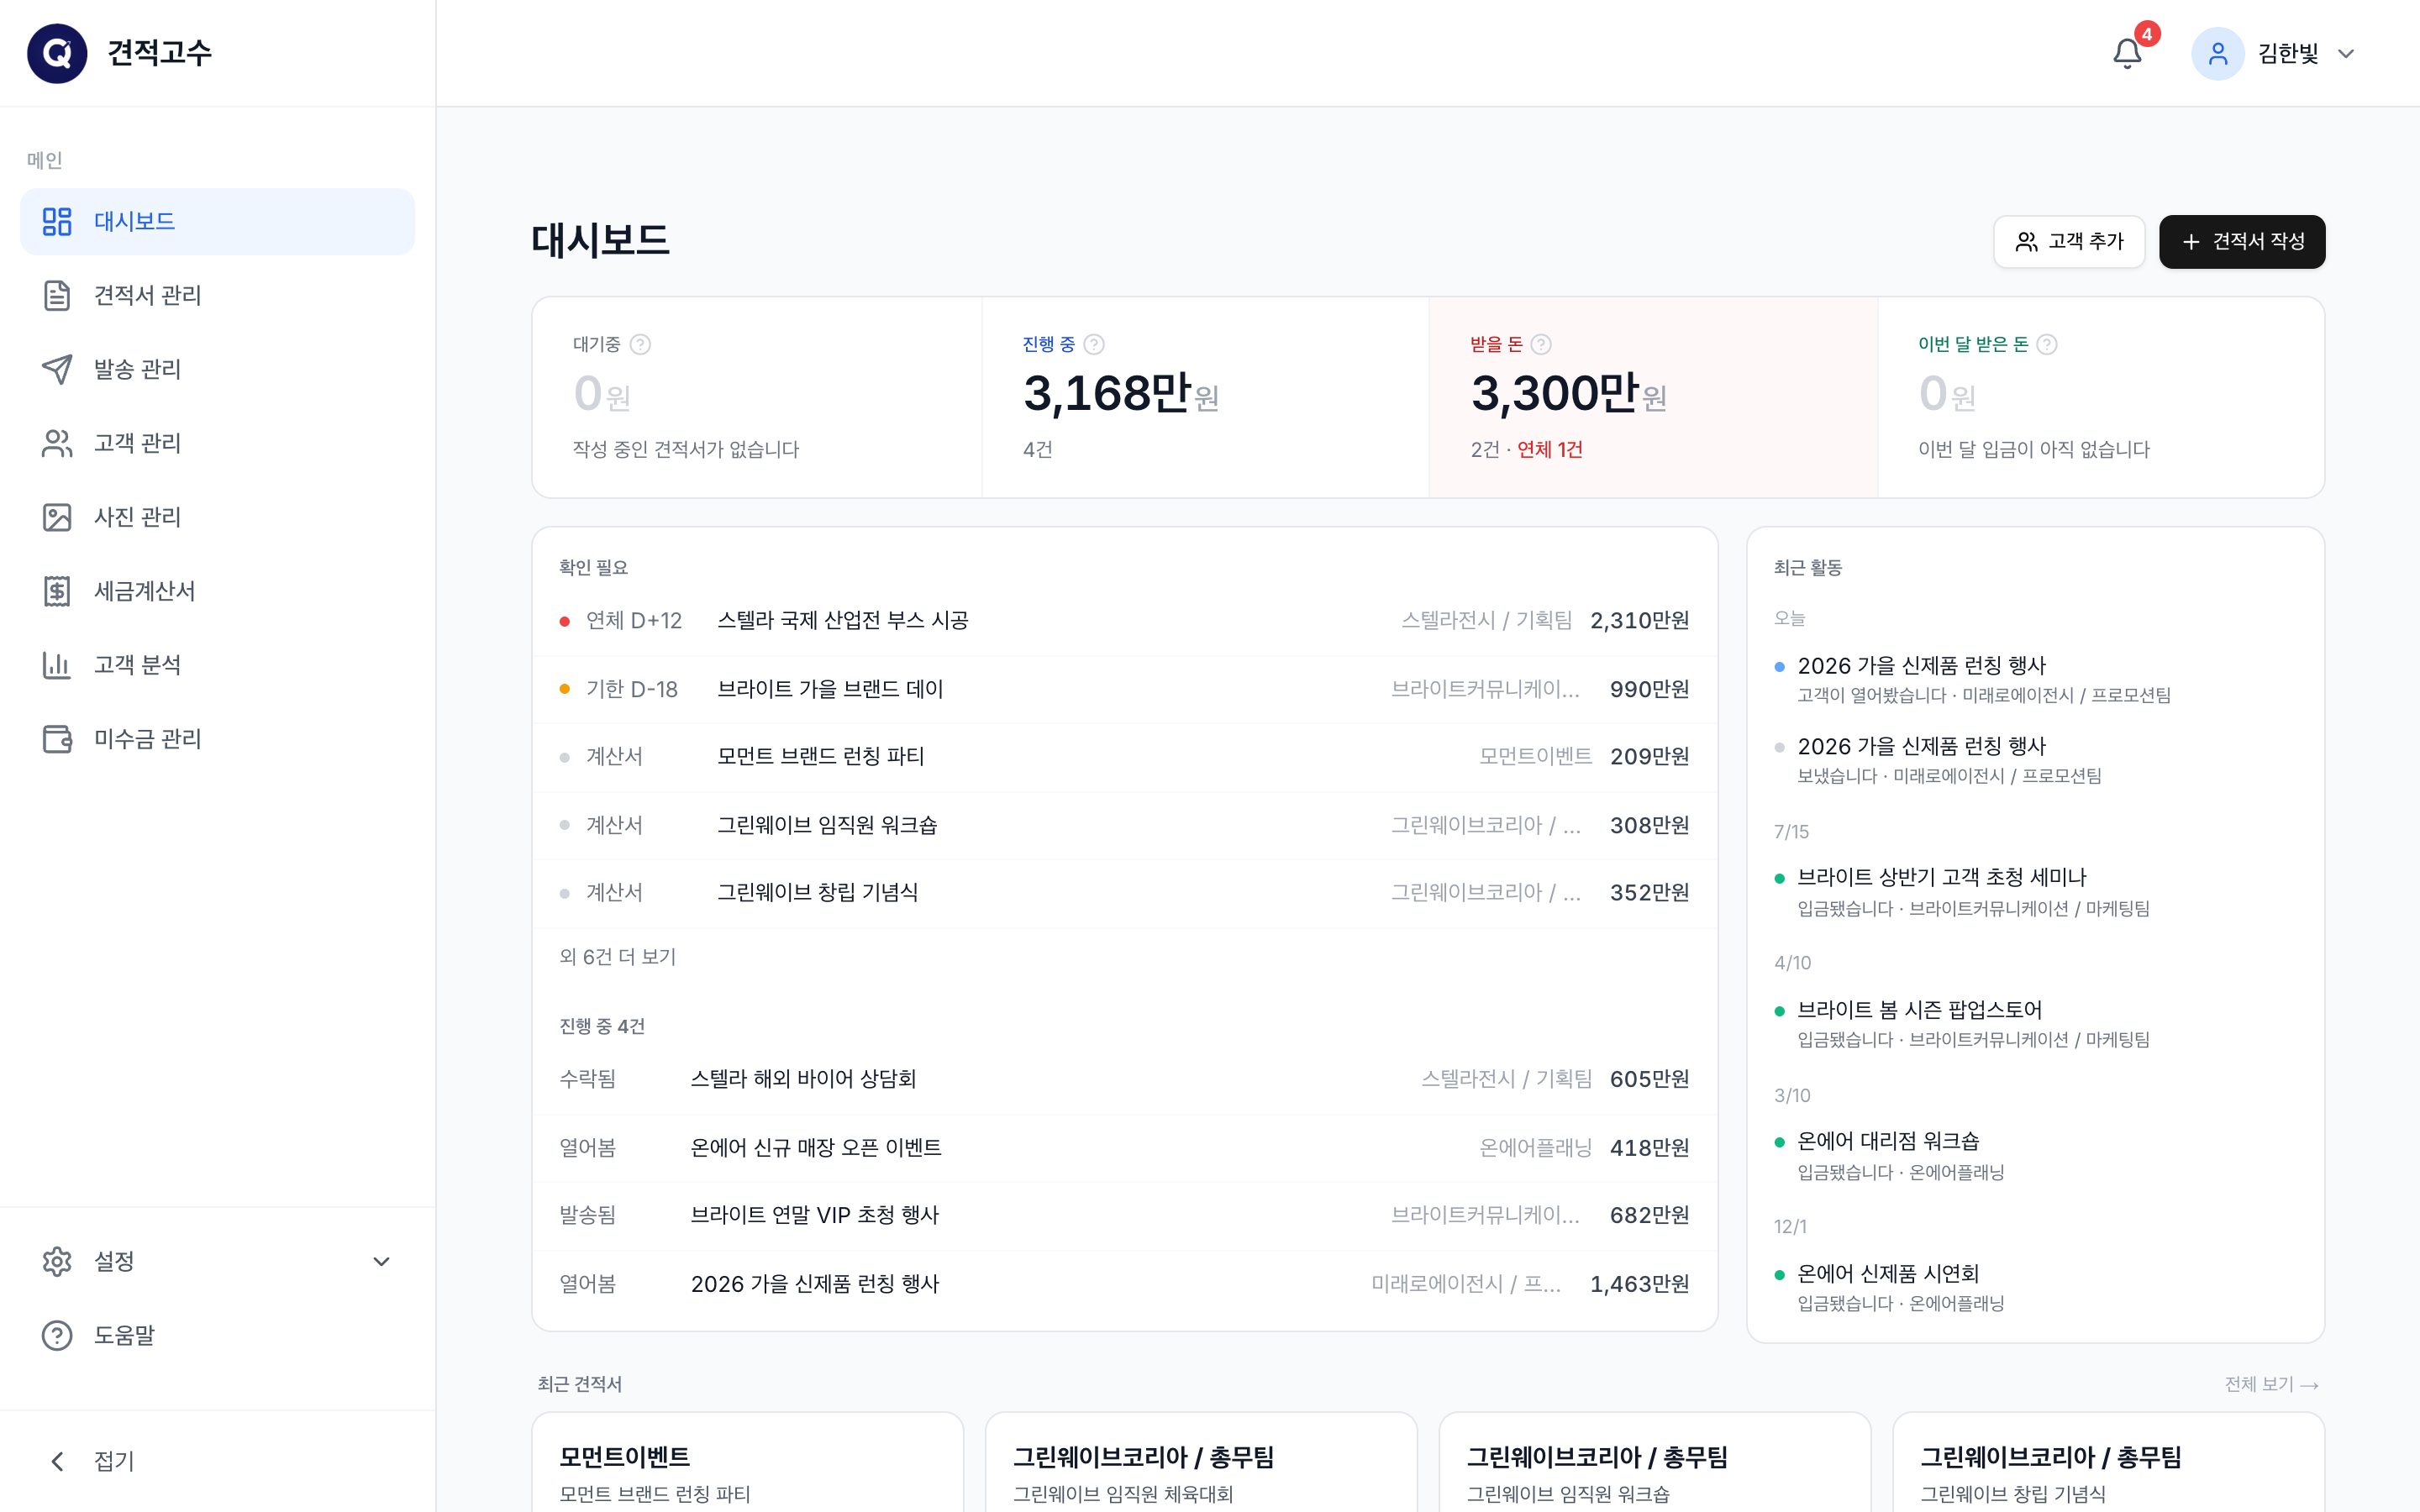Select 세금계산서 menu item

point(218,591)
